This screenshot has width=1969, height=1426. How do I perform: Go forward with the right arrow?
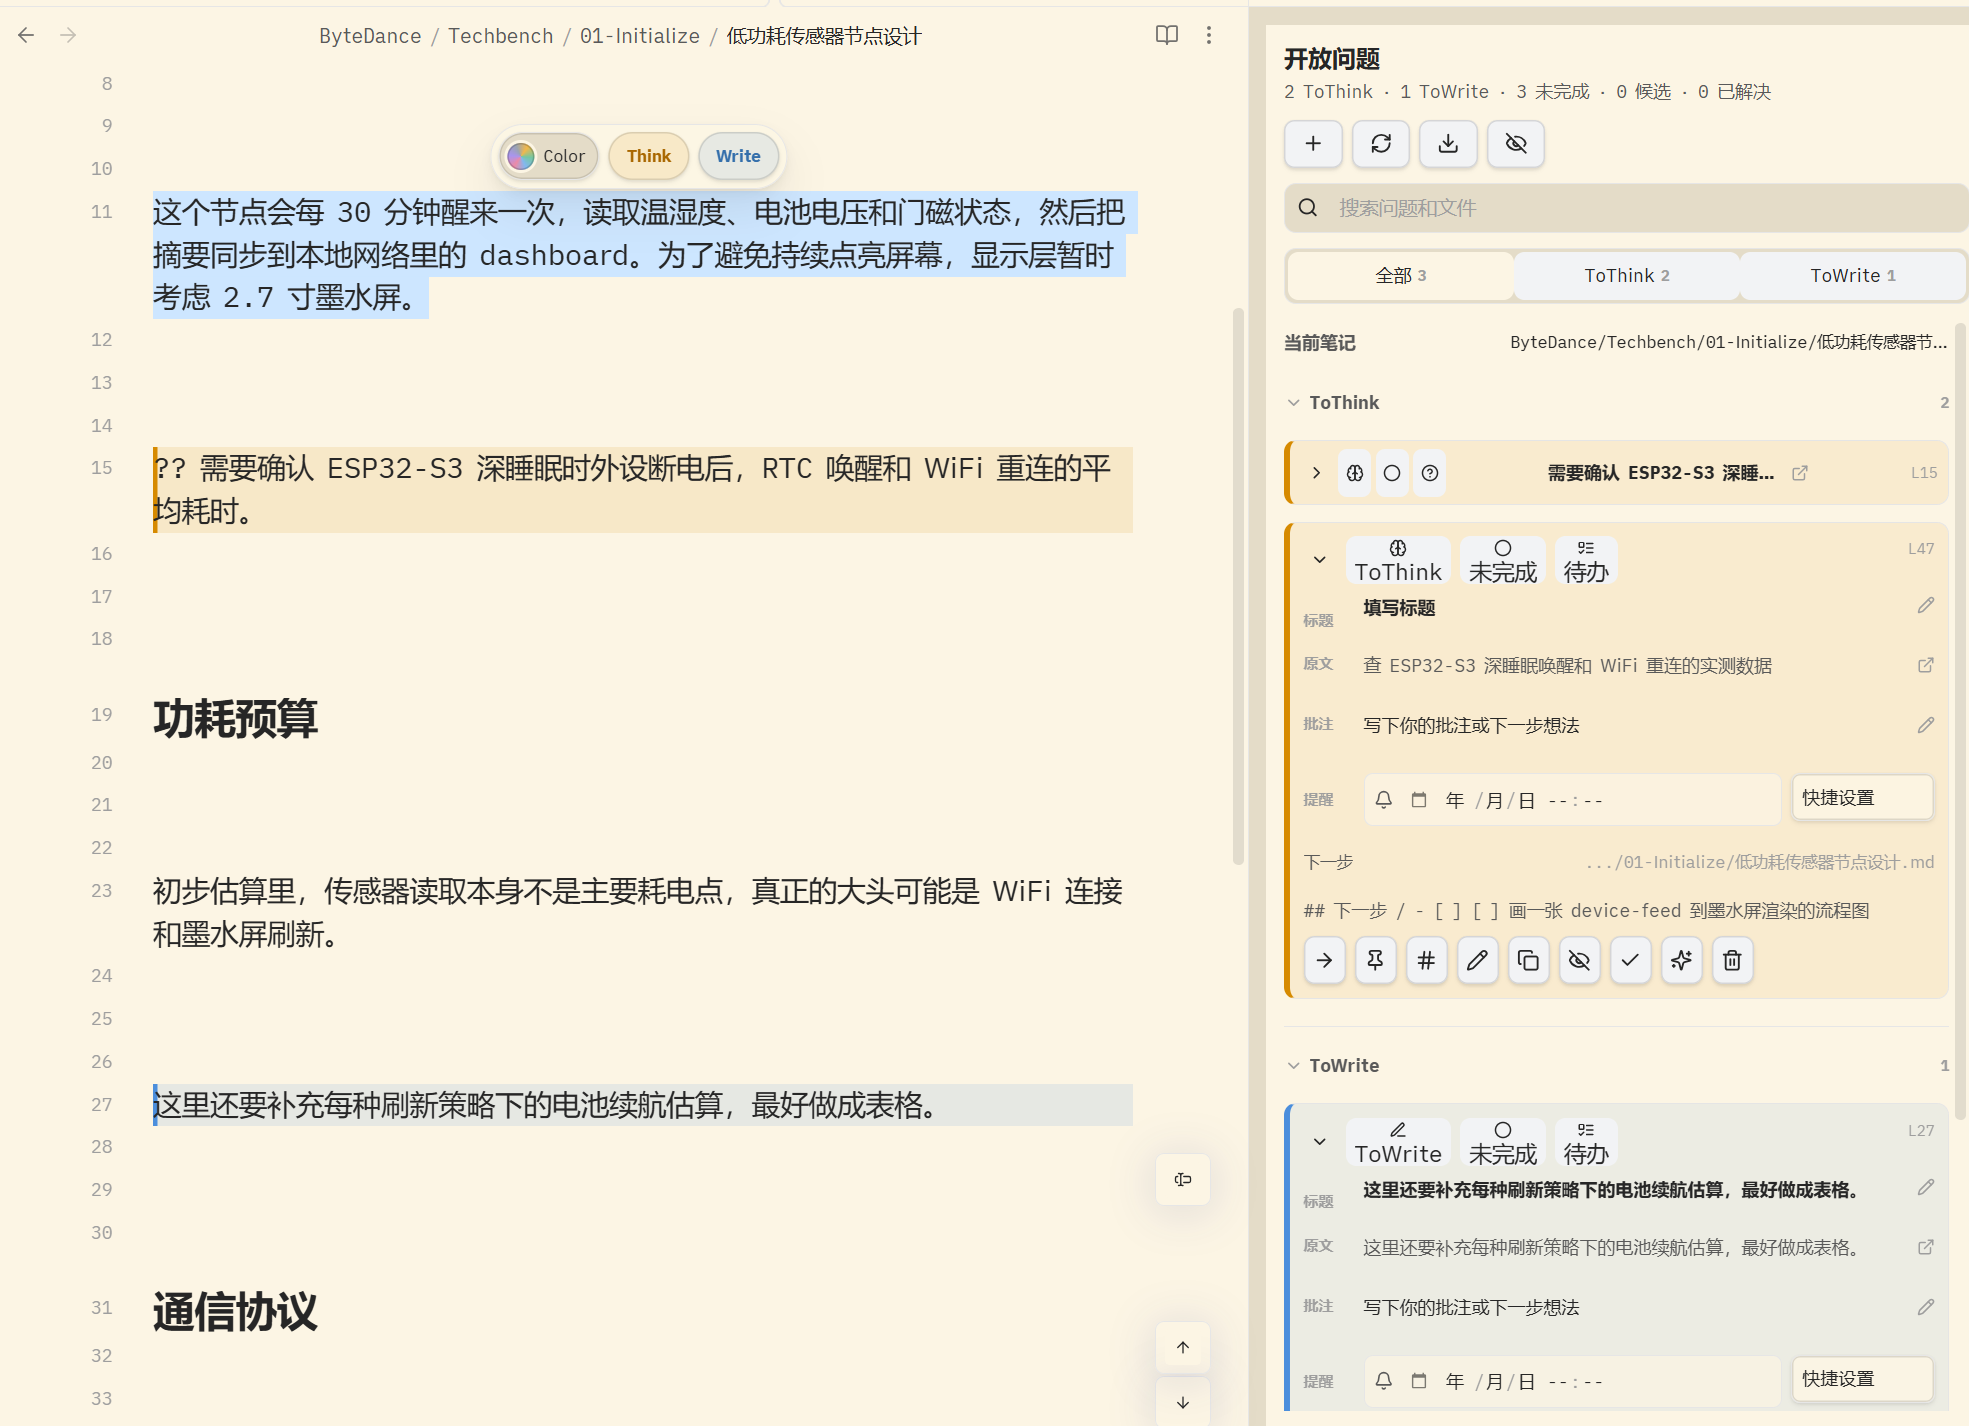point(68,35)
